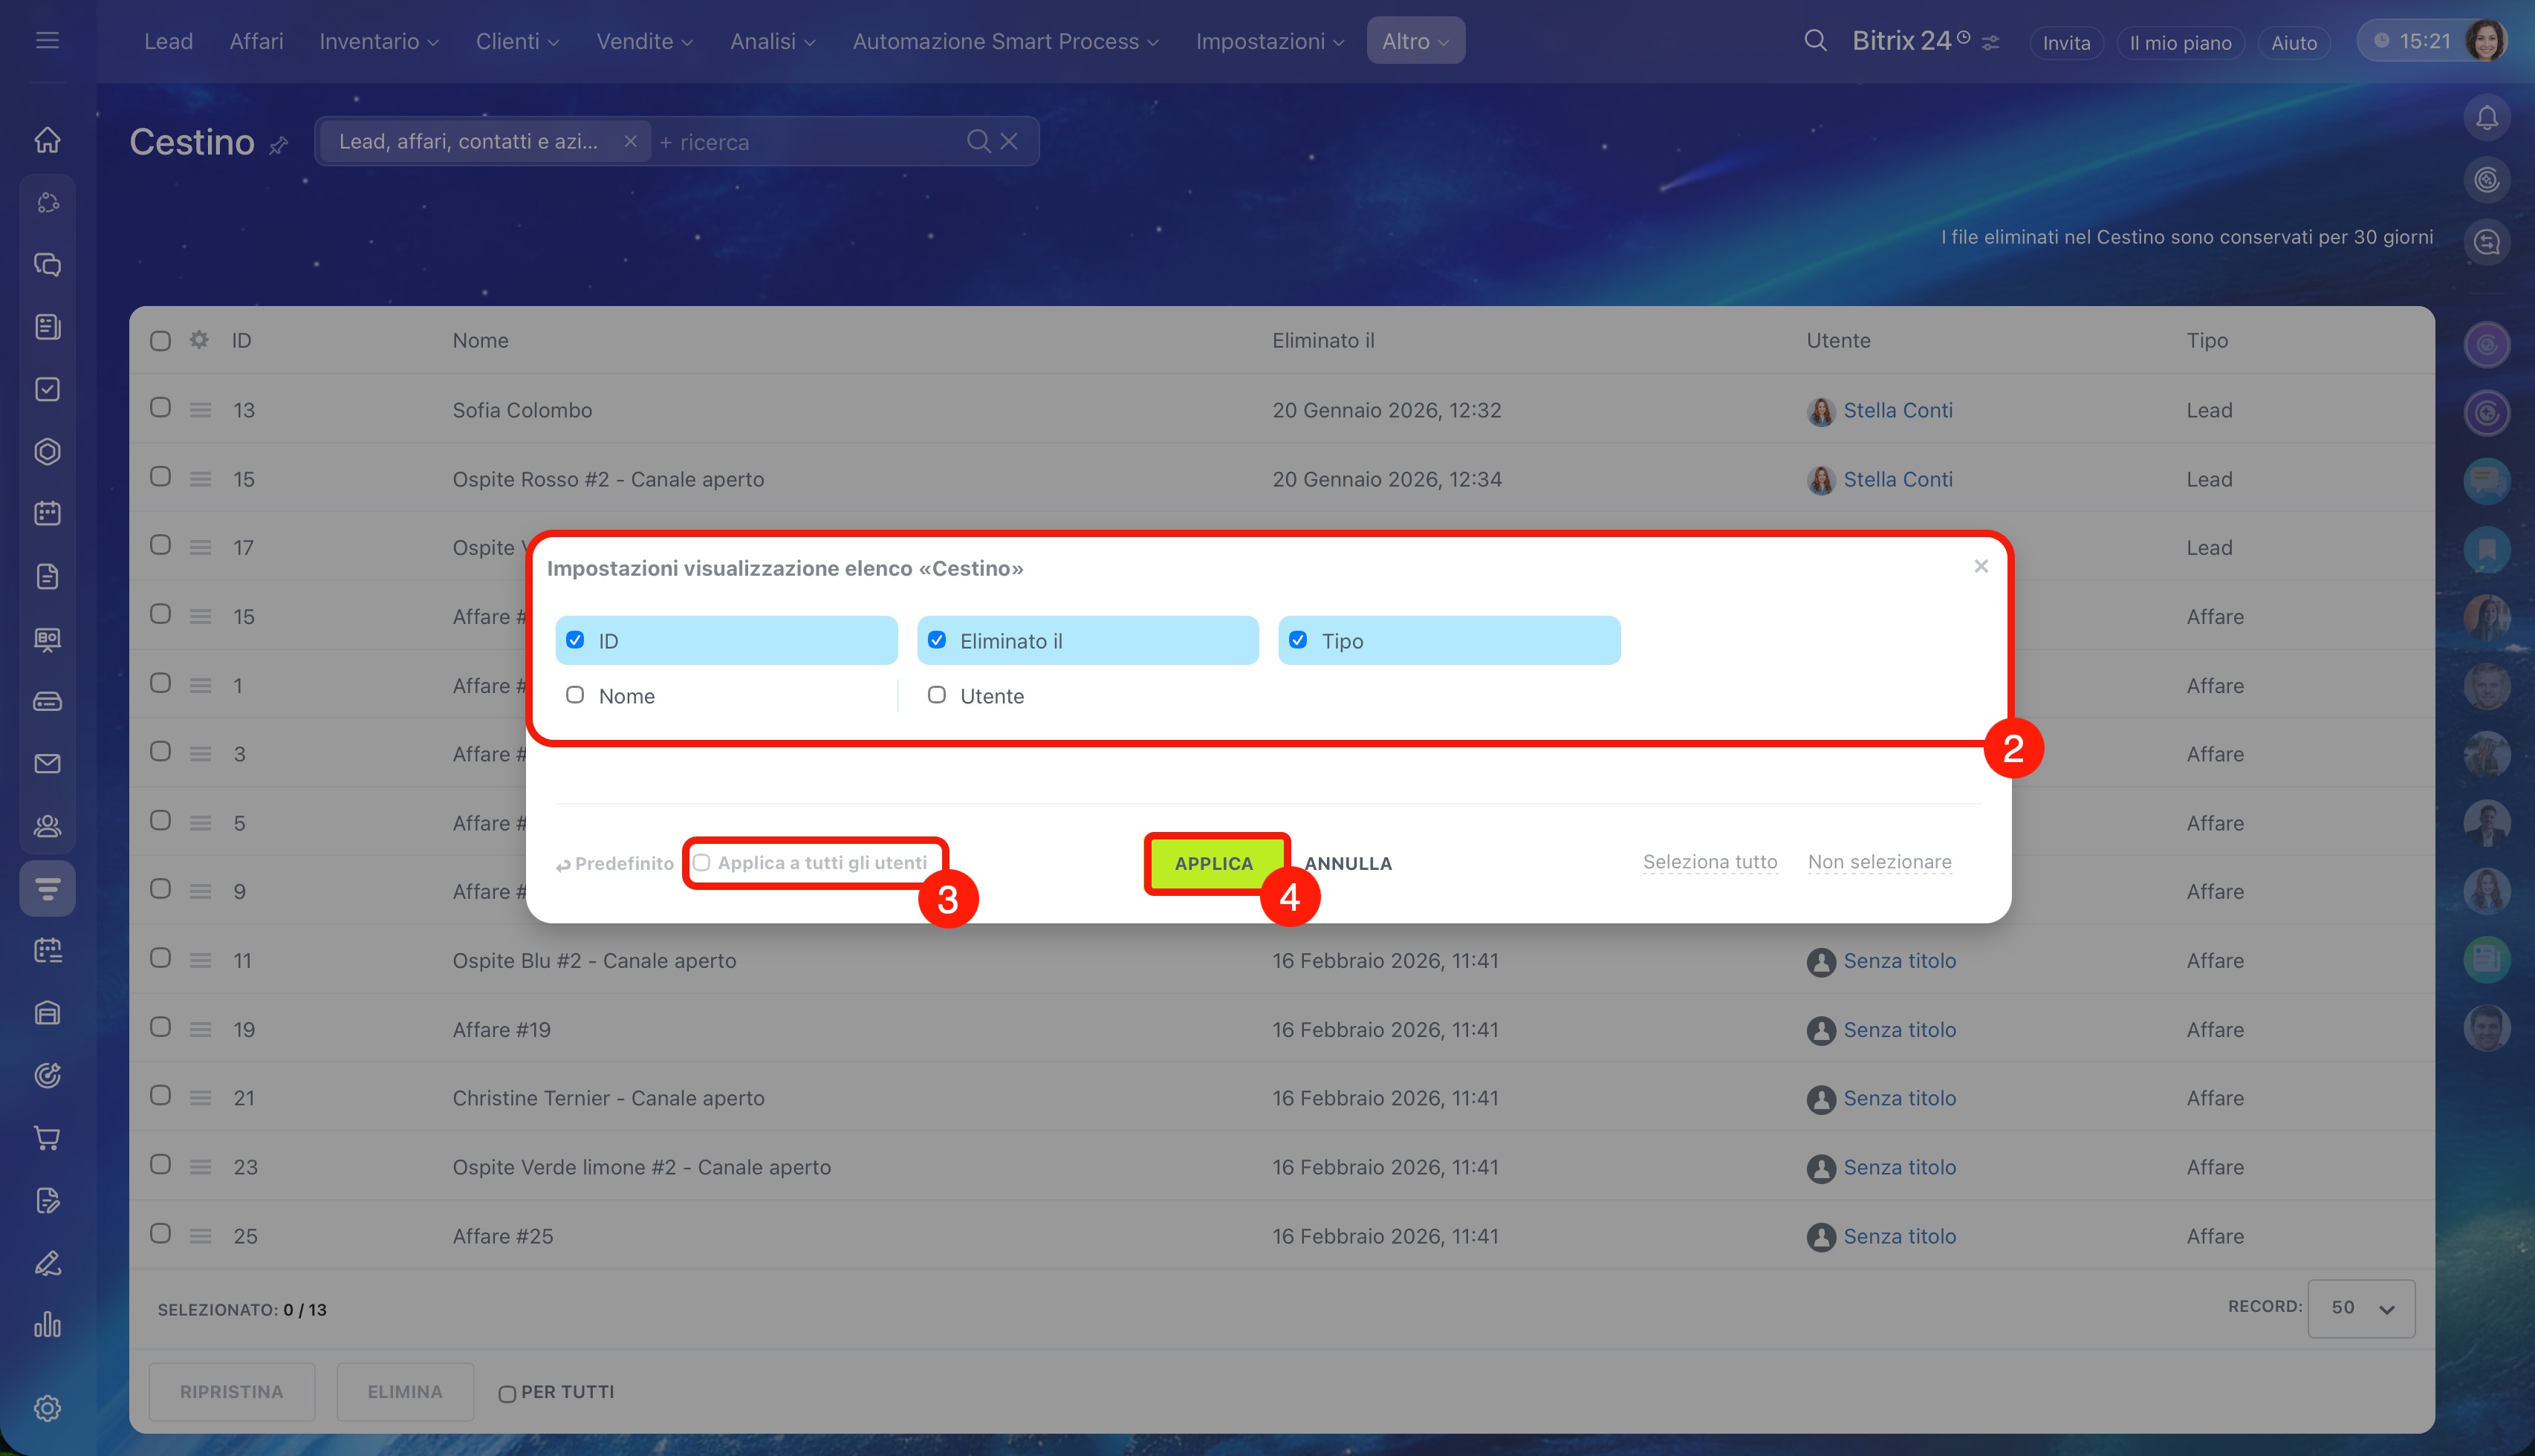Uncheck the Tipo column checkbox
Screen dimensions: 2535x1456
(x=1298, y=640)
